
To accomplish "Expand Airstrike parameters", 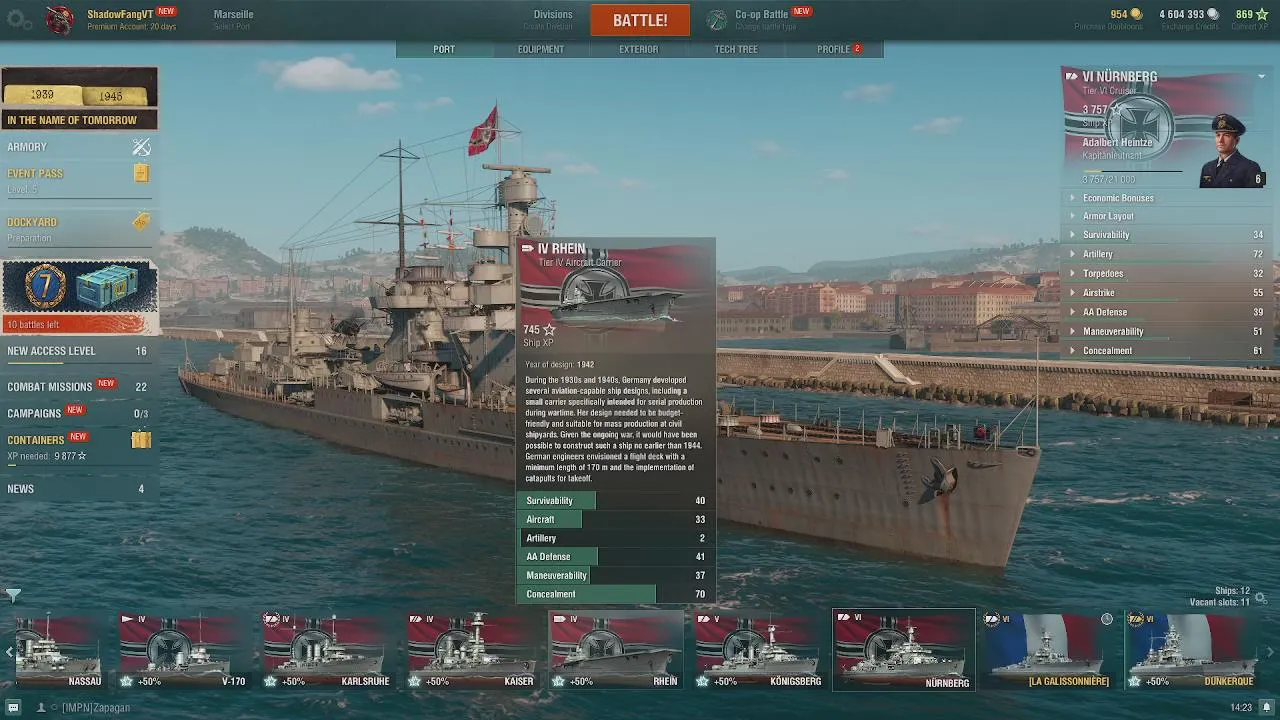I will coord(1168,293).
